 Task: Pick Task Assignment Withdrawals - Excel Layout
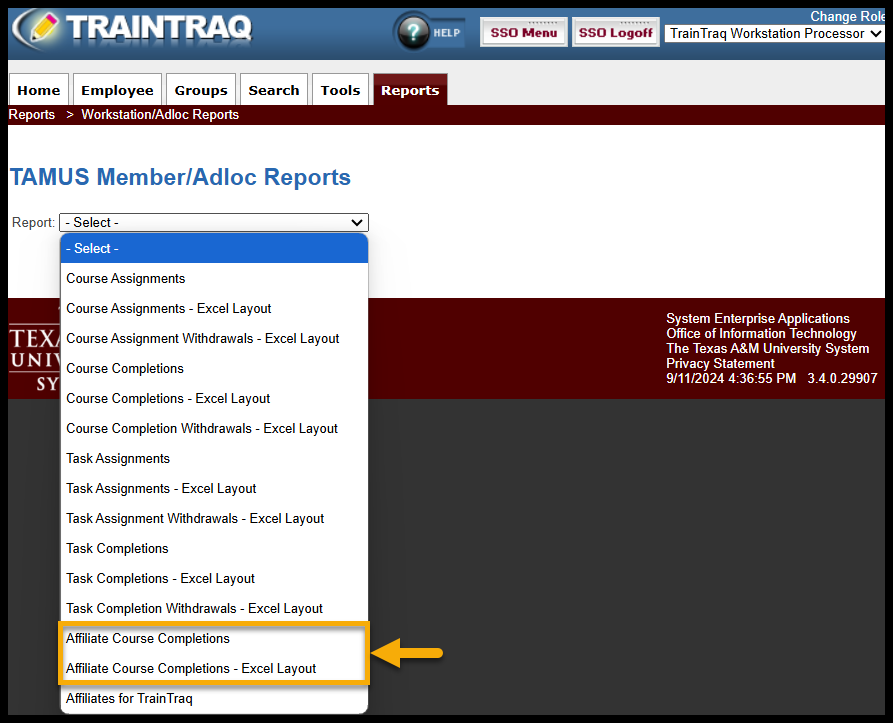(x=214, y=519)
